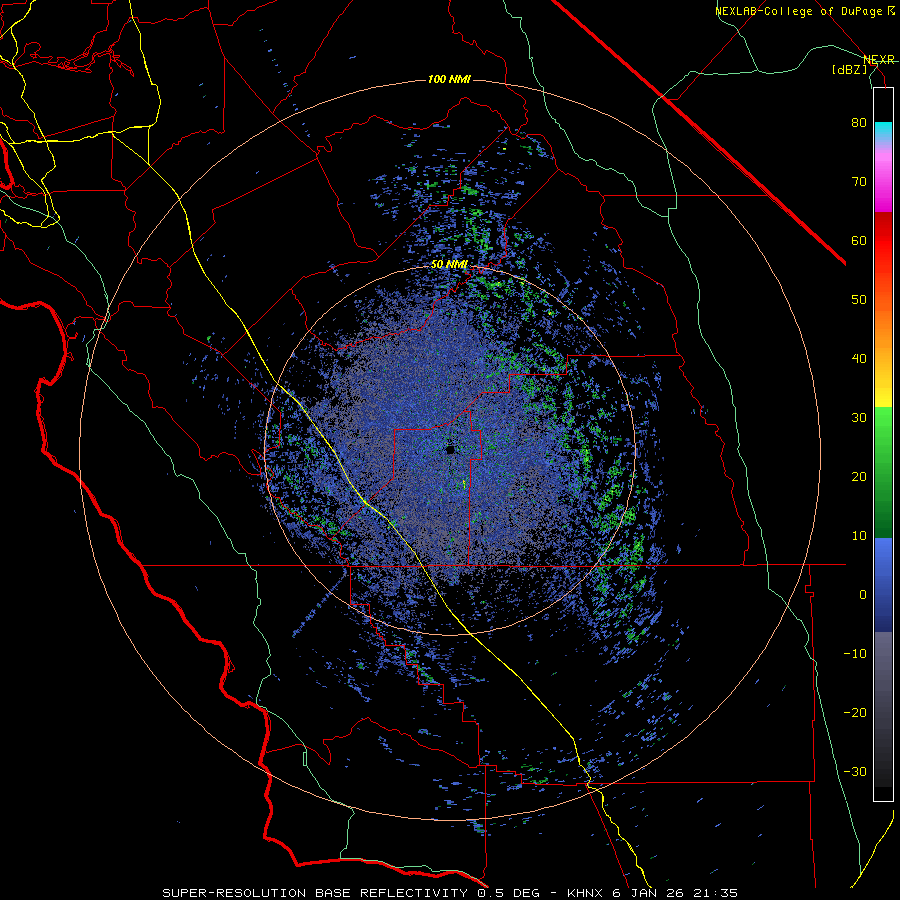900x900 pixels.
Task: Click the 70 value on the dBZ scale
Action: [859, 182]
